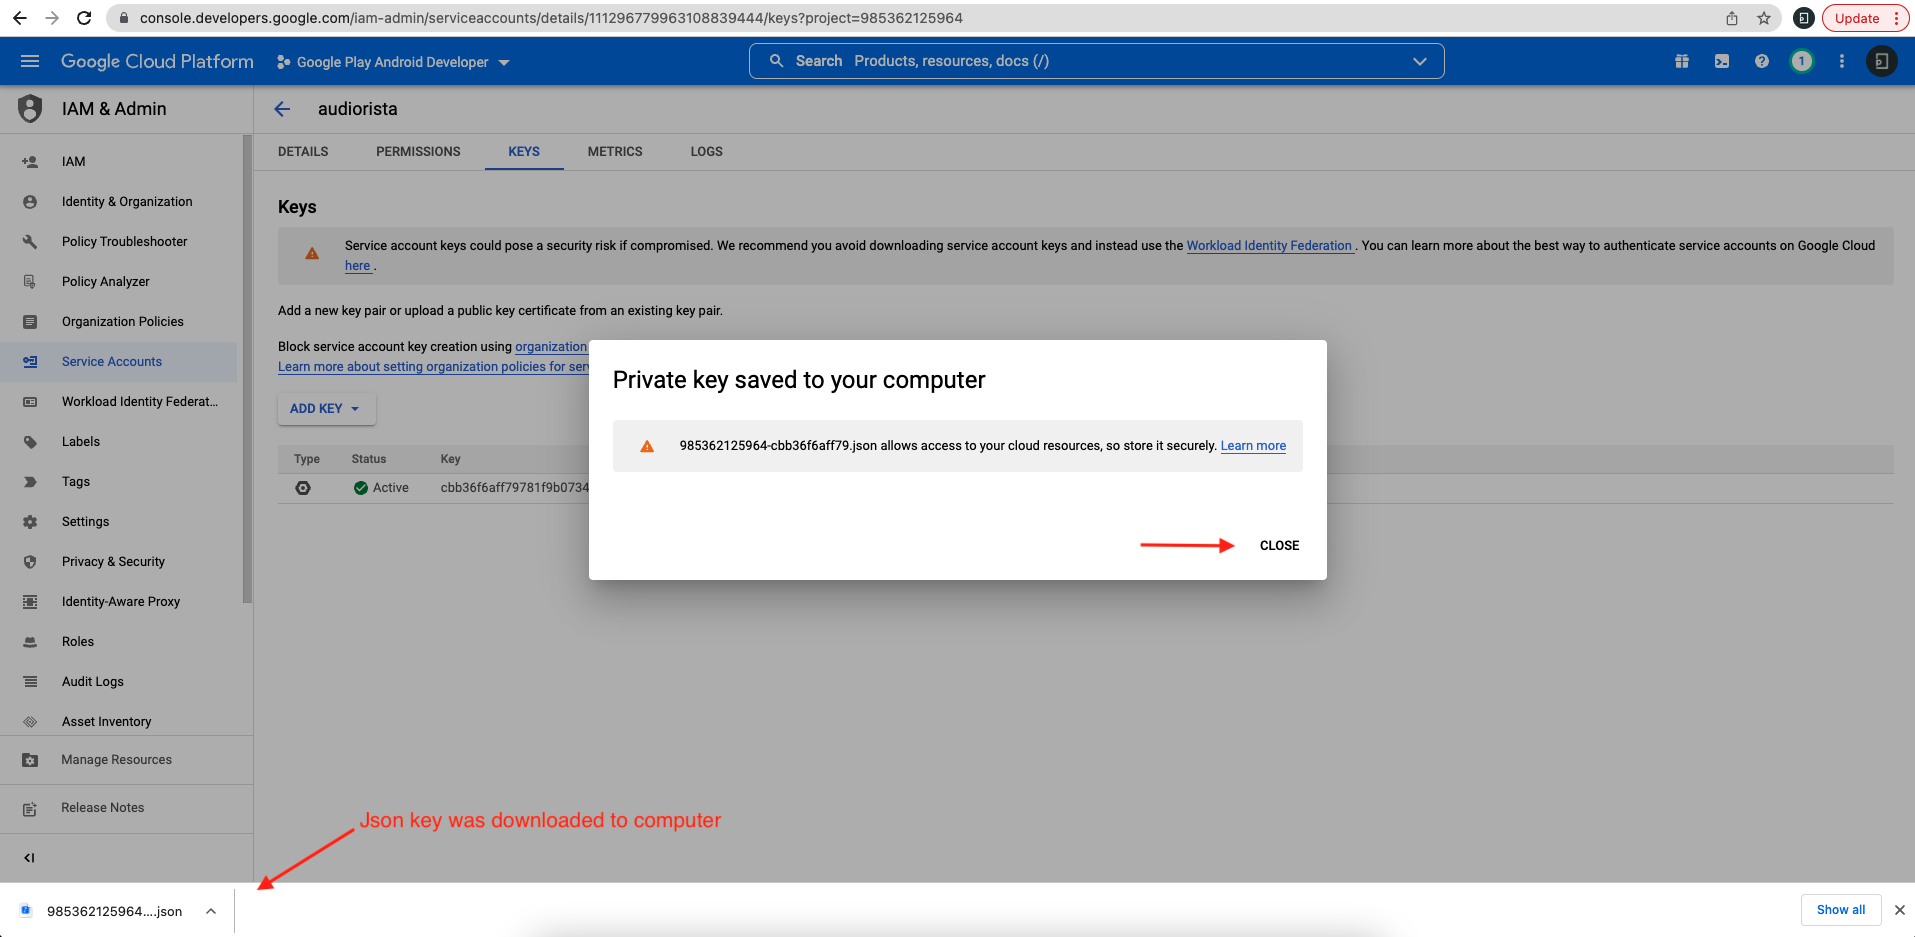The height and width of the screenshot is (937, 1915).
Task: Open the three-dot settings menu in header
Action: click(1842, 61)
